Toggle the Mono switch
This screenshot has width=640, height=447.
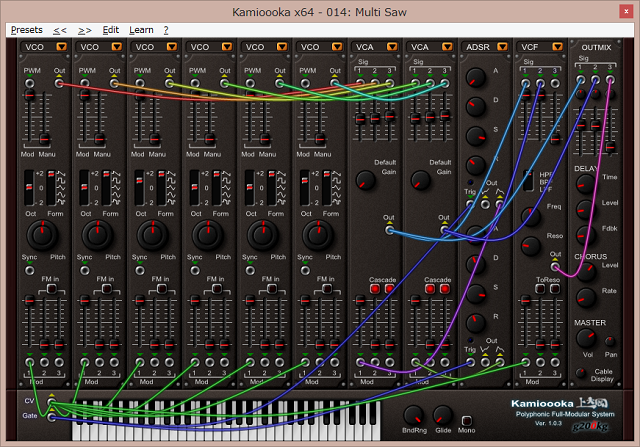coord(465,419)
